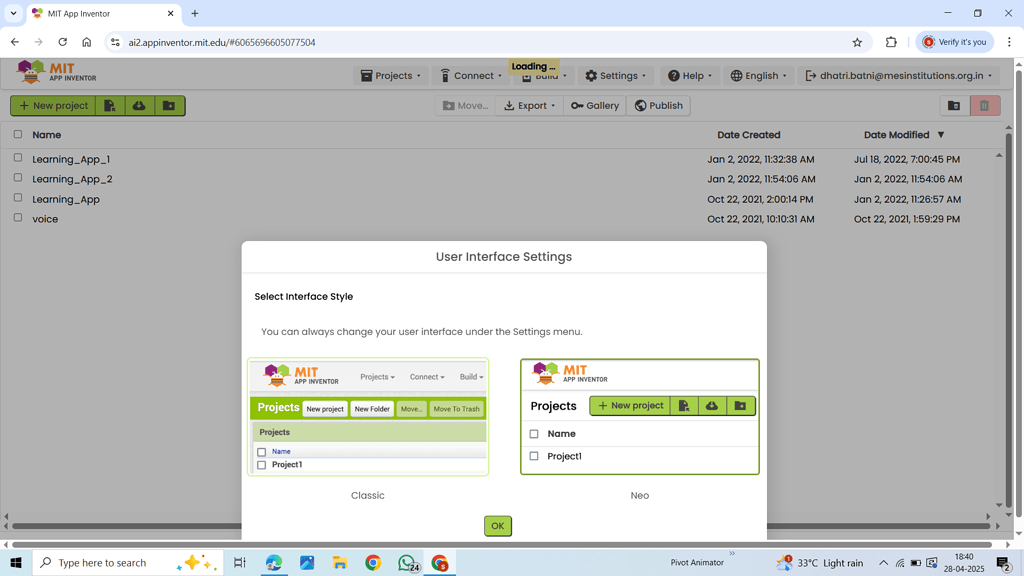This screenshot has width=1024, height=576.
Task: Open the trash with the red bin icon
Action: pyautogui.click(x=984, y=105)
